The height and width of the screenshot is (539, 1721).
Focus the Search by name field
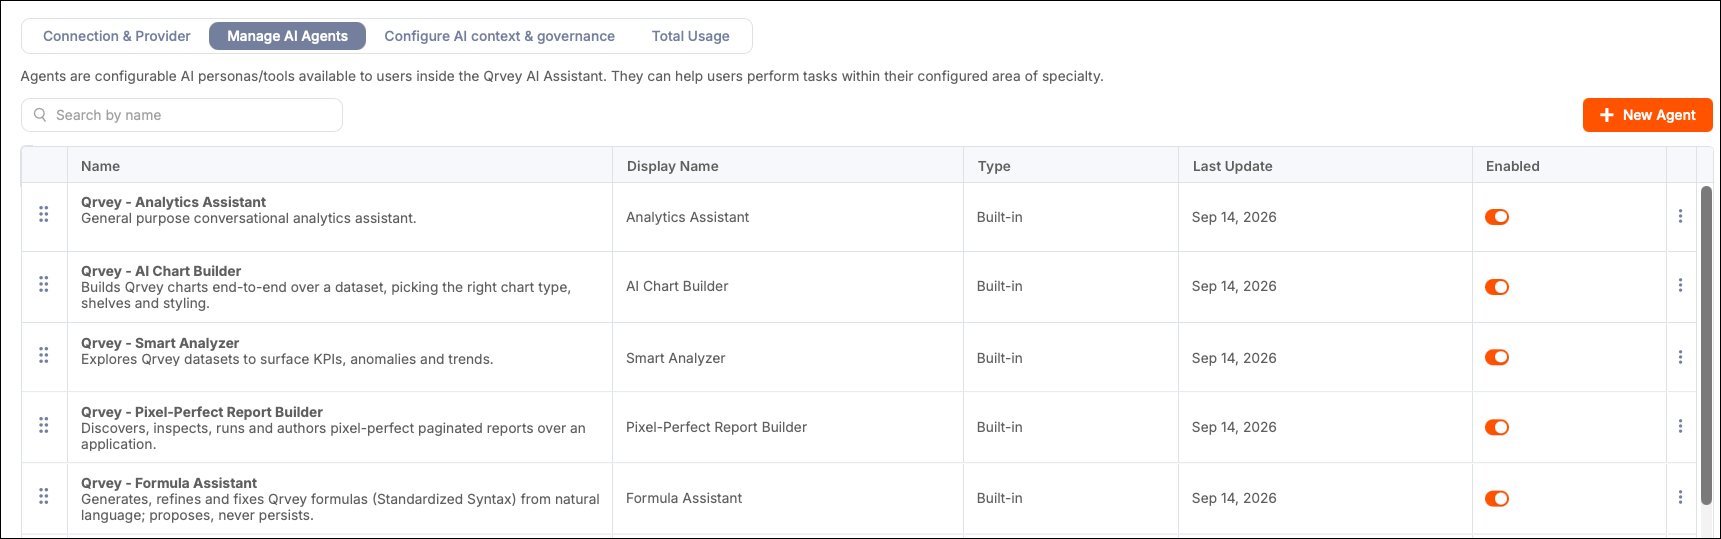(182, 115)
